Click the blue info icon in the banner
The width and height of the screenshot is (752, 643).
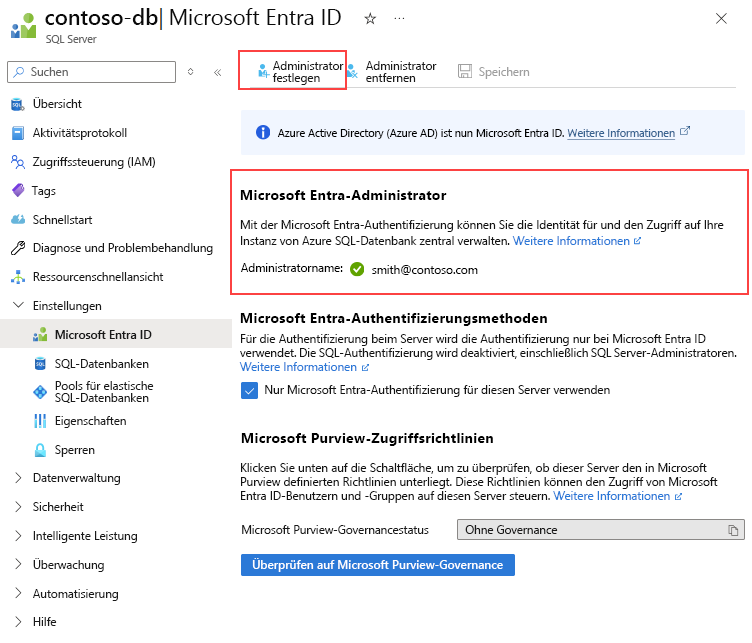263,132
